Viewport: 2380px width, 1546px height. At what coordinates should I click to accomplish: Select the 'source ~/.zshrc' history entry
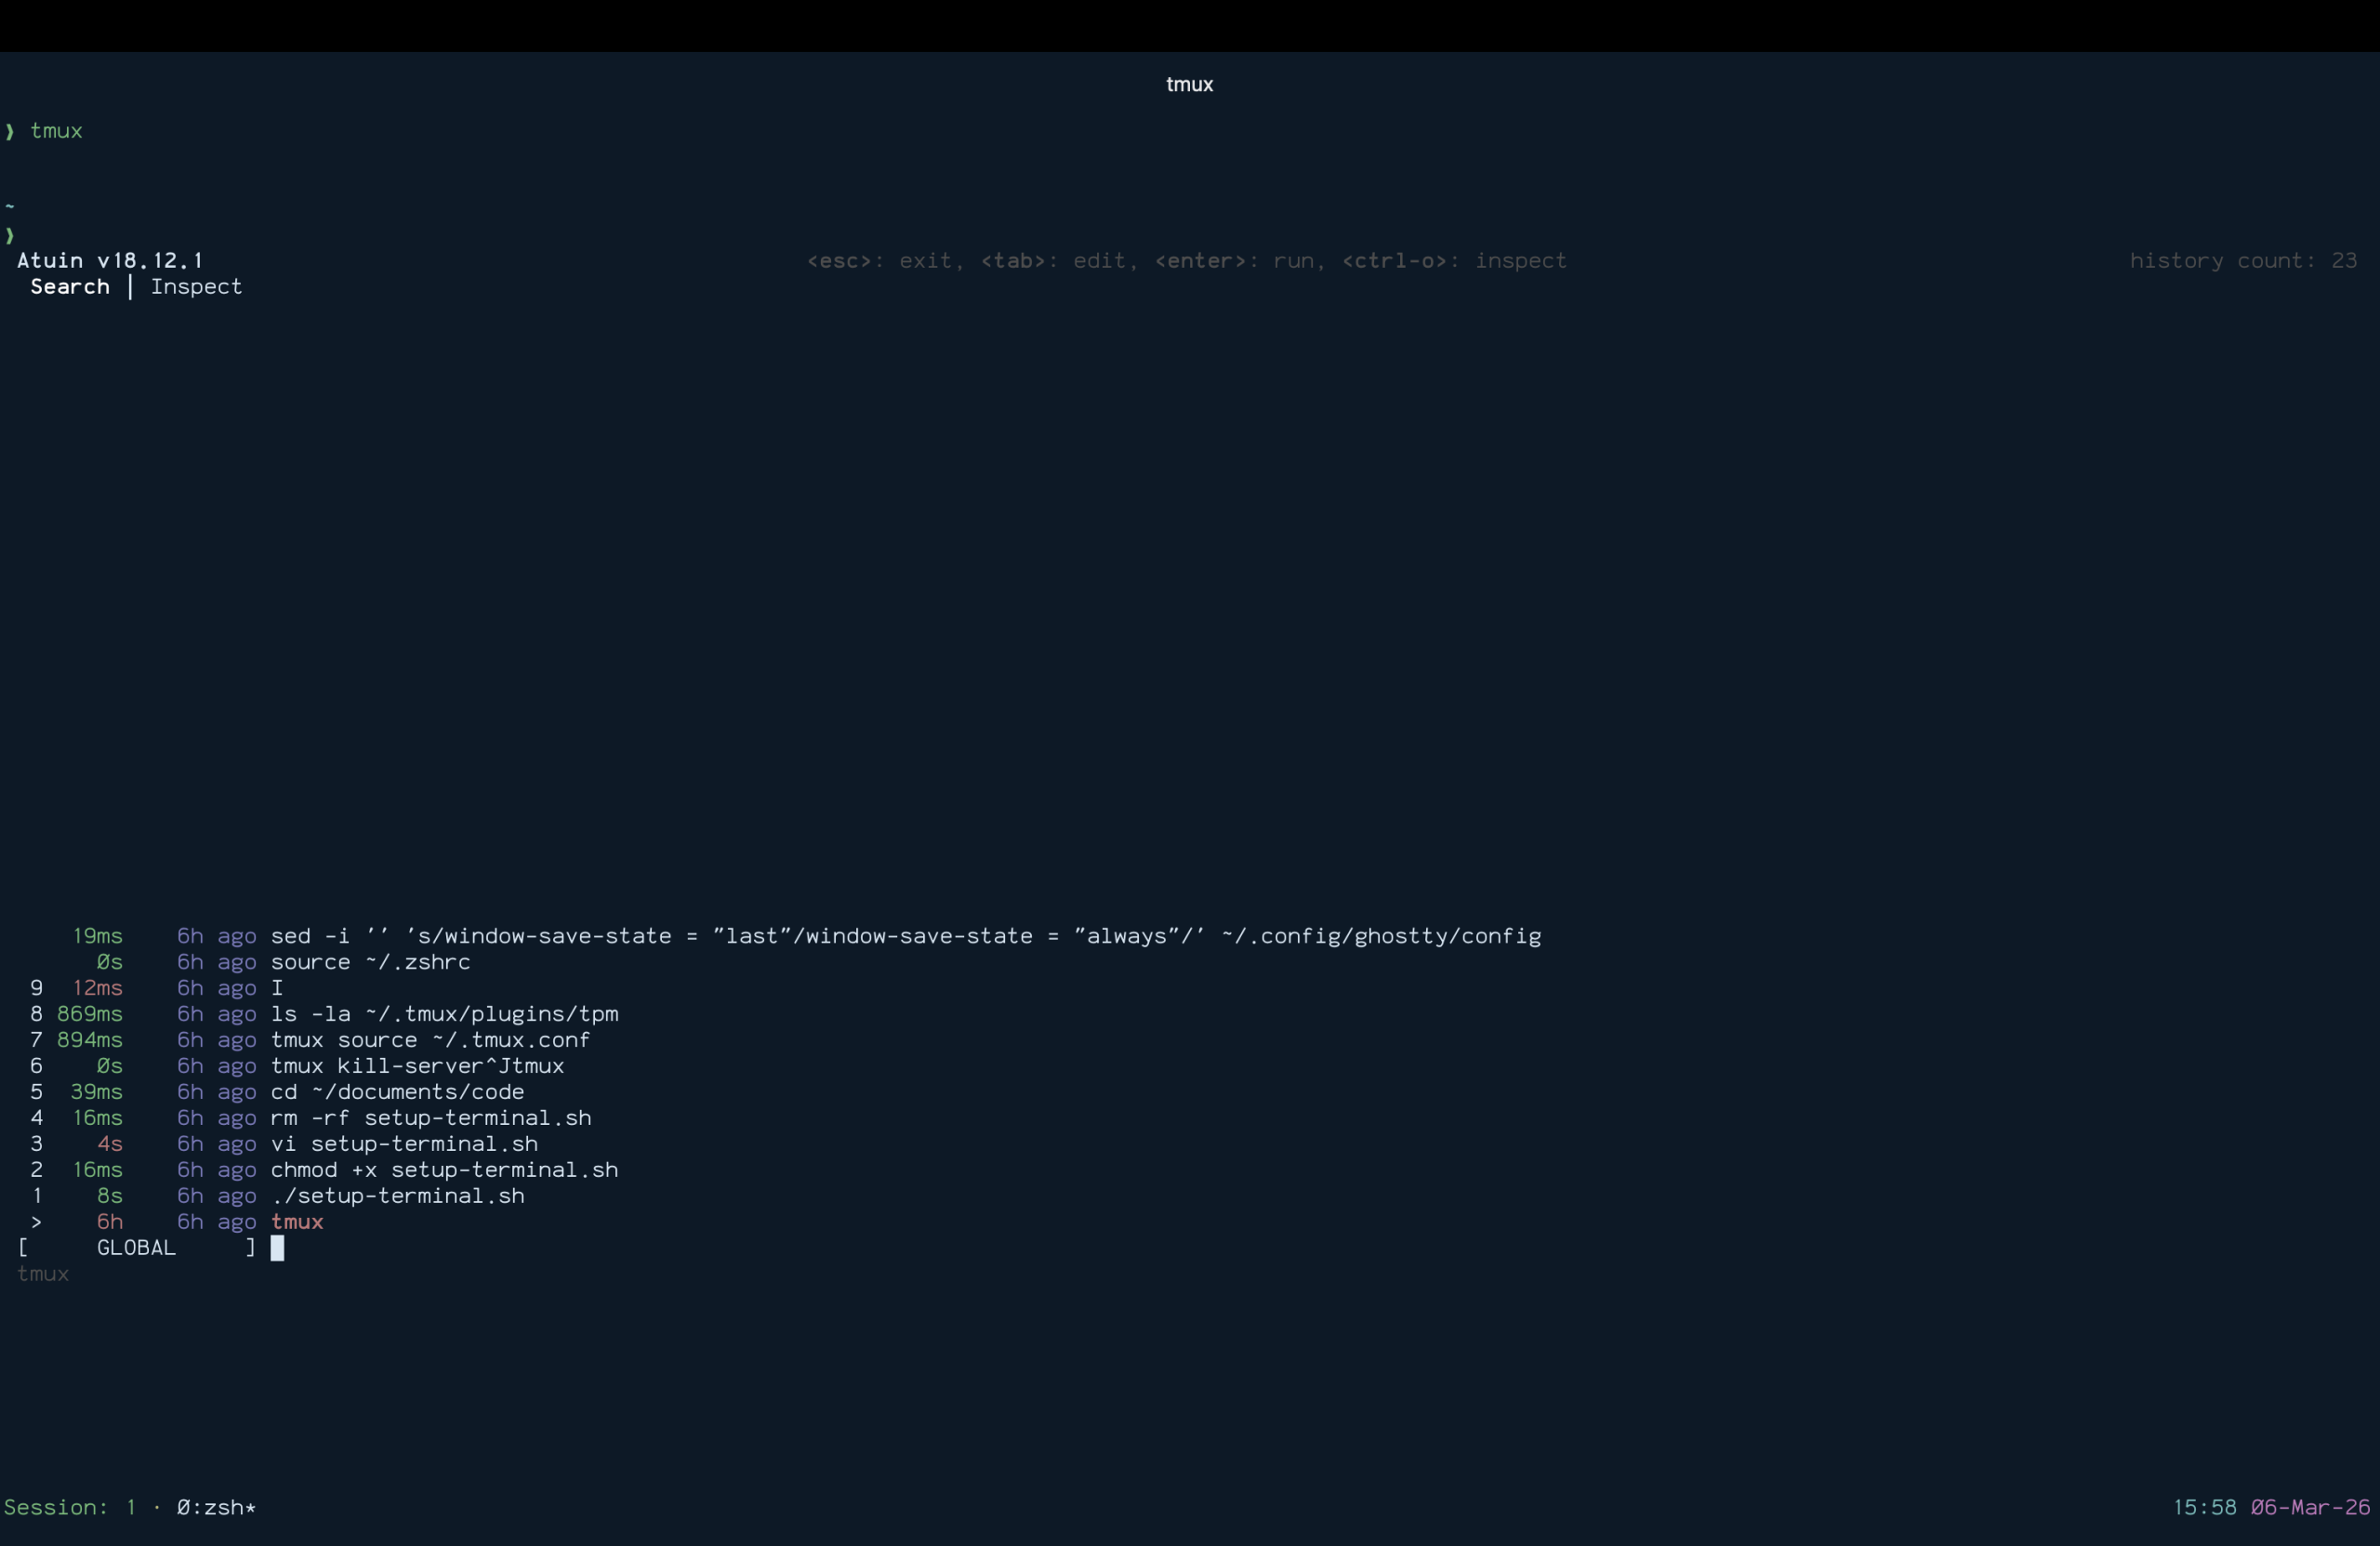point(370,962)
